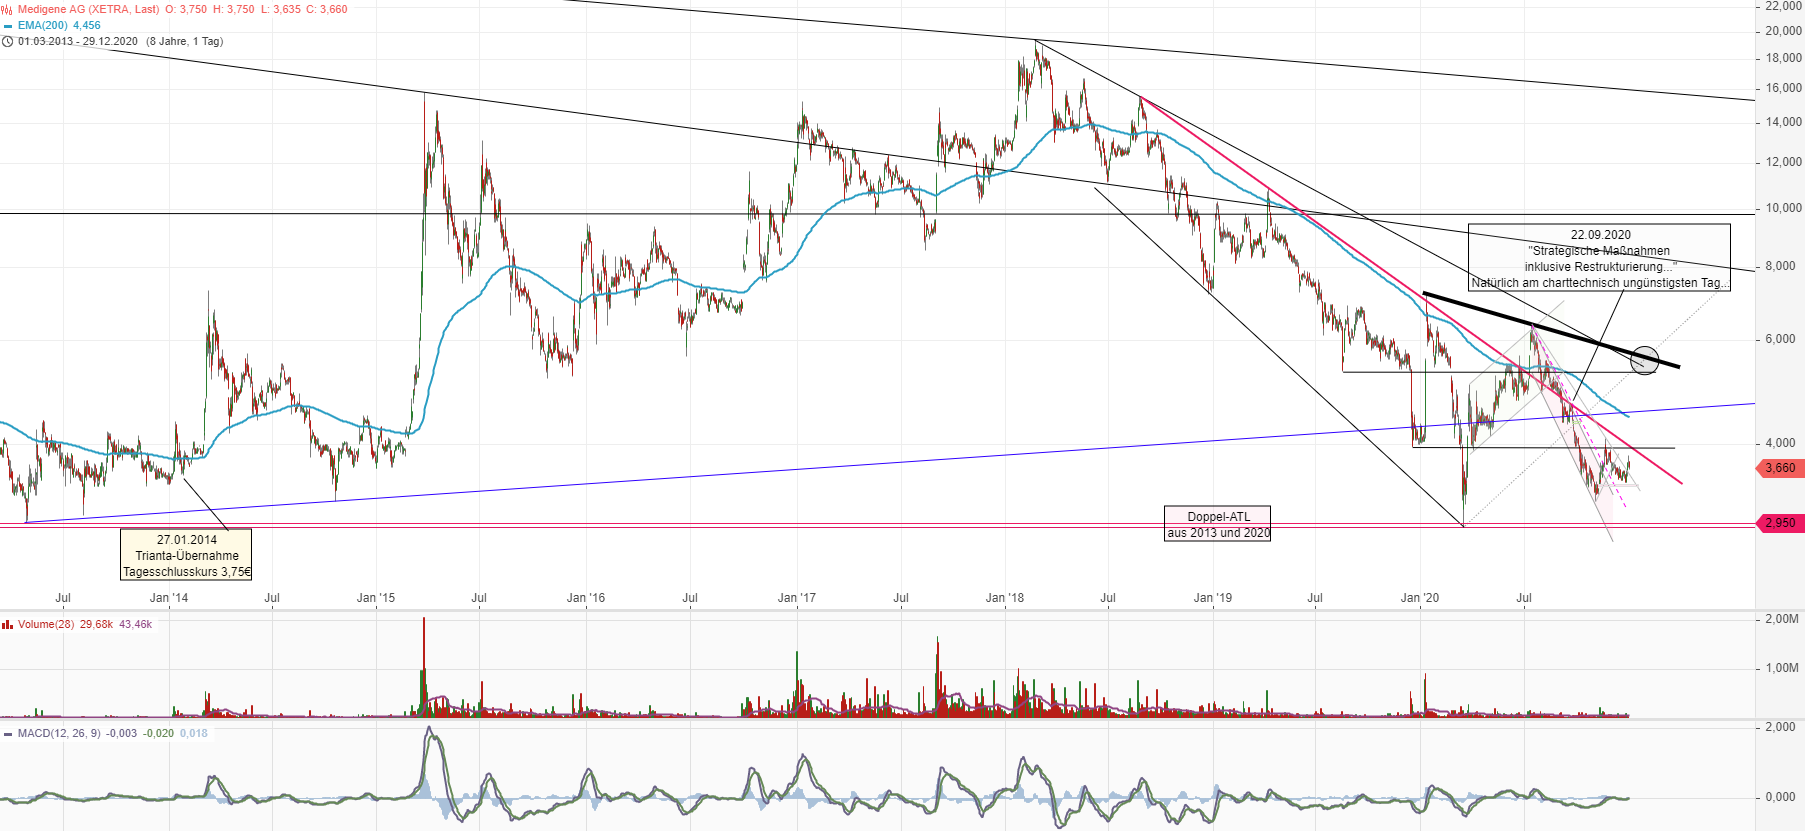Viewport: 1805px width, 831px height.
Task: Click the low value L: 3,635
Action: coord(281,9)
